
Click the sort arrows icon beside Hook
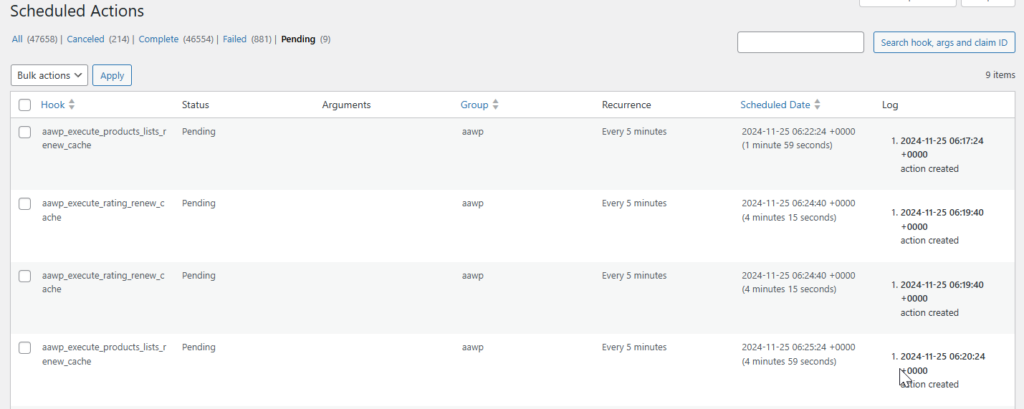71,105
